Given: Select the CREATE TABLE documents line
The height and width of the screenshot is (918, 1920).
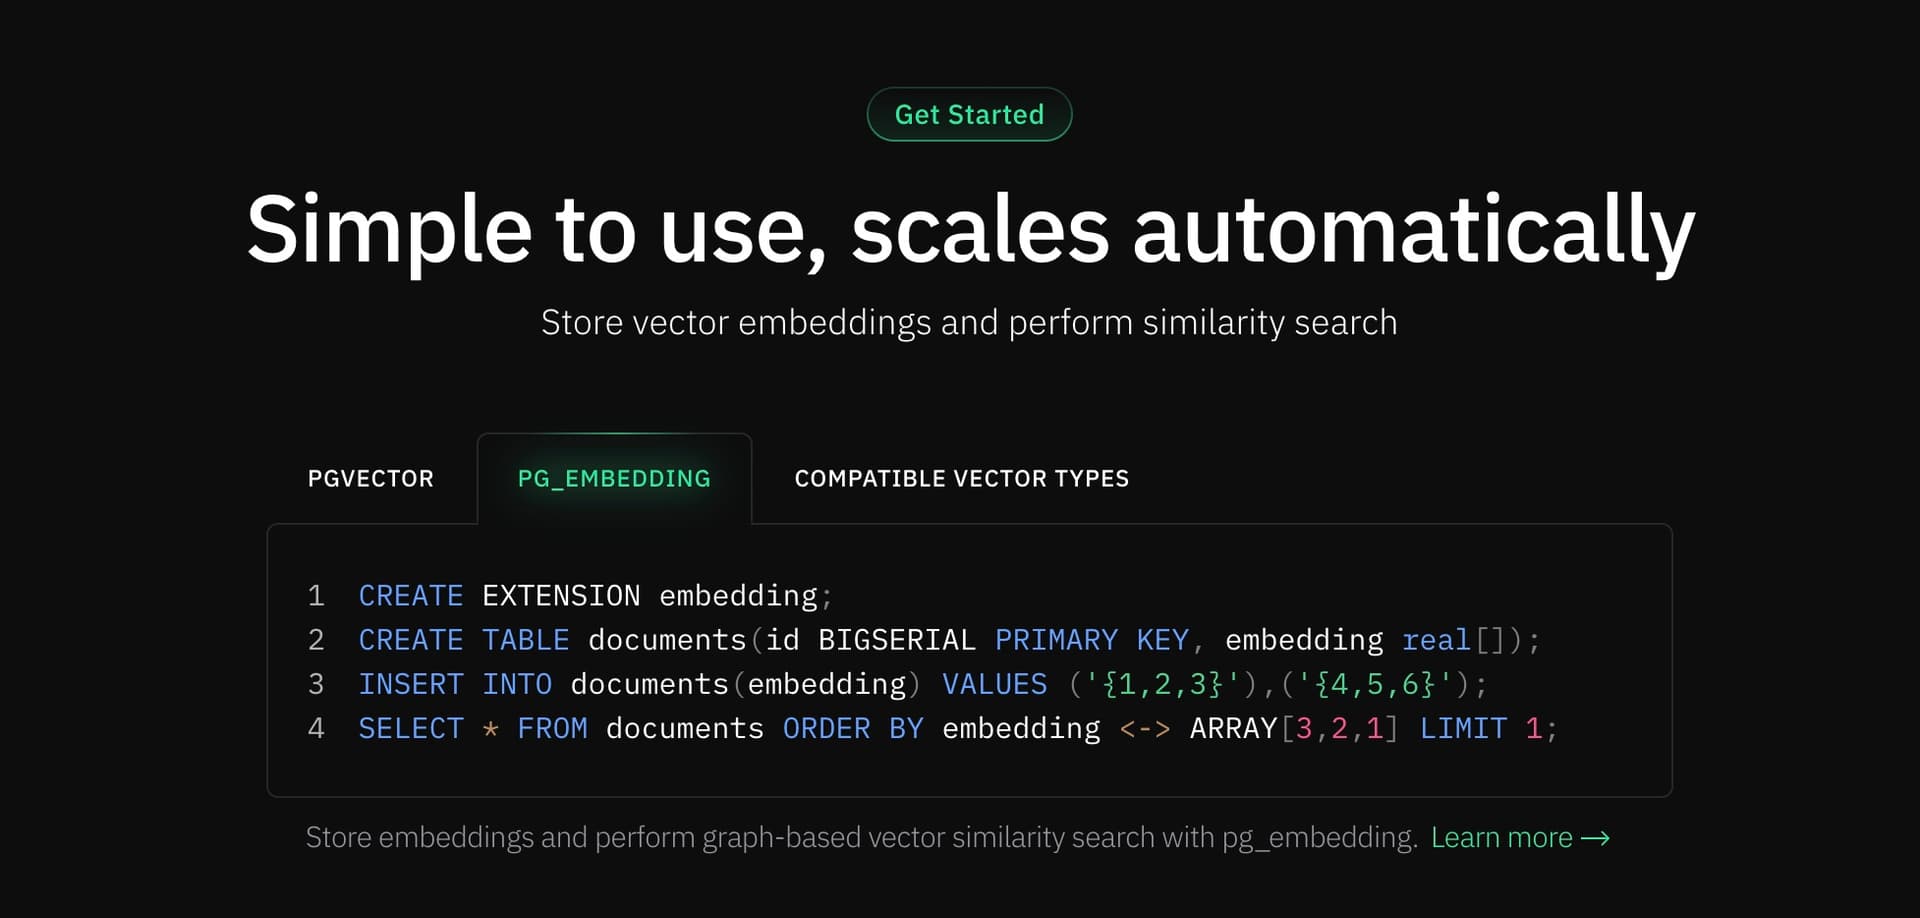Looking at the screenshot, I should (x=950, y=639).
